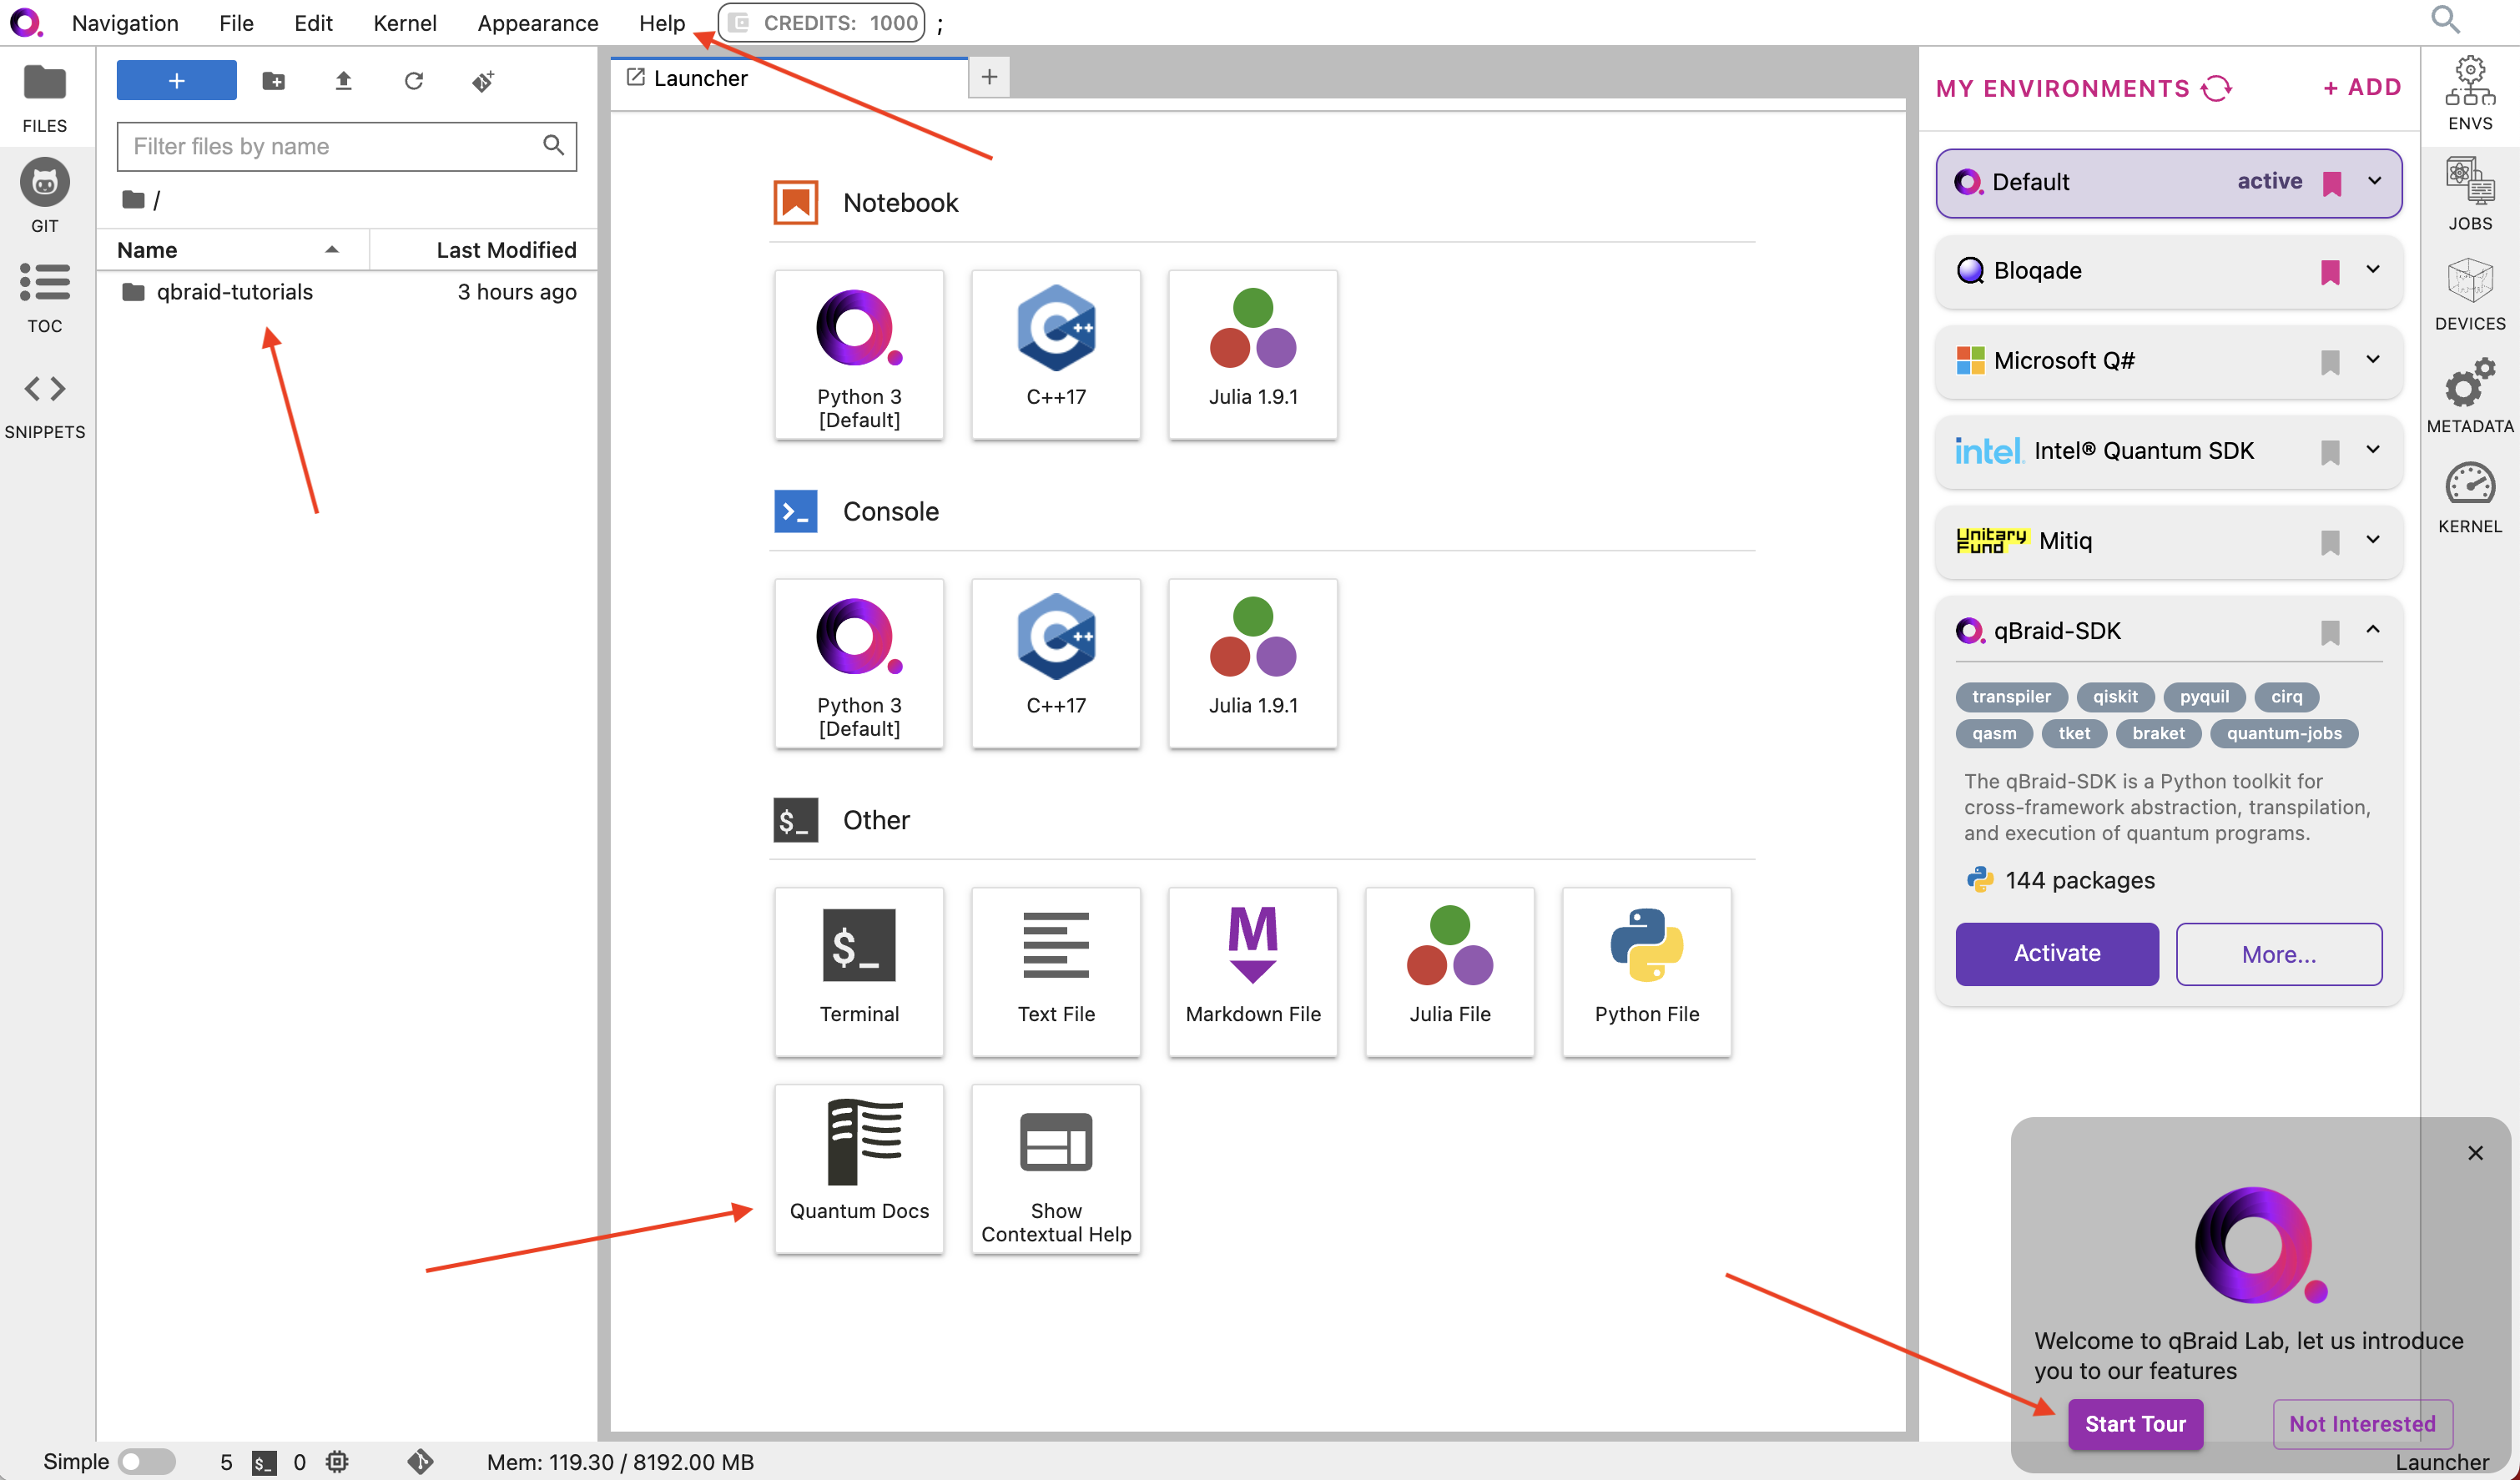Screen dimensions: 2520x1480
Task: Expand the Intel Quantum SDK entry
Action: 2372,450
